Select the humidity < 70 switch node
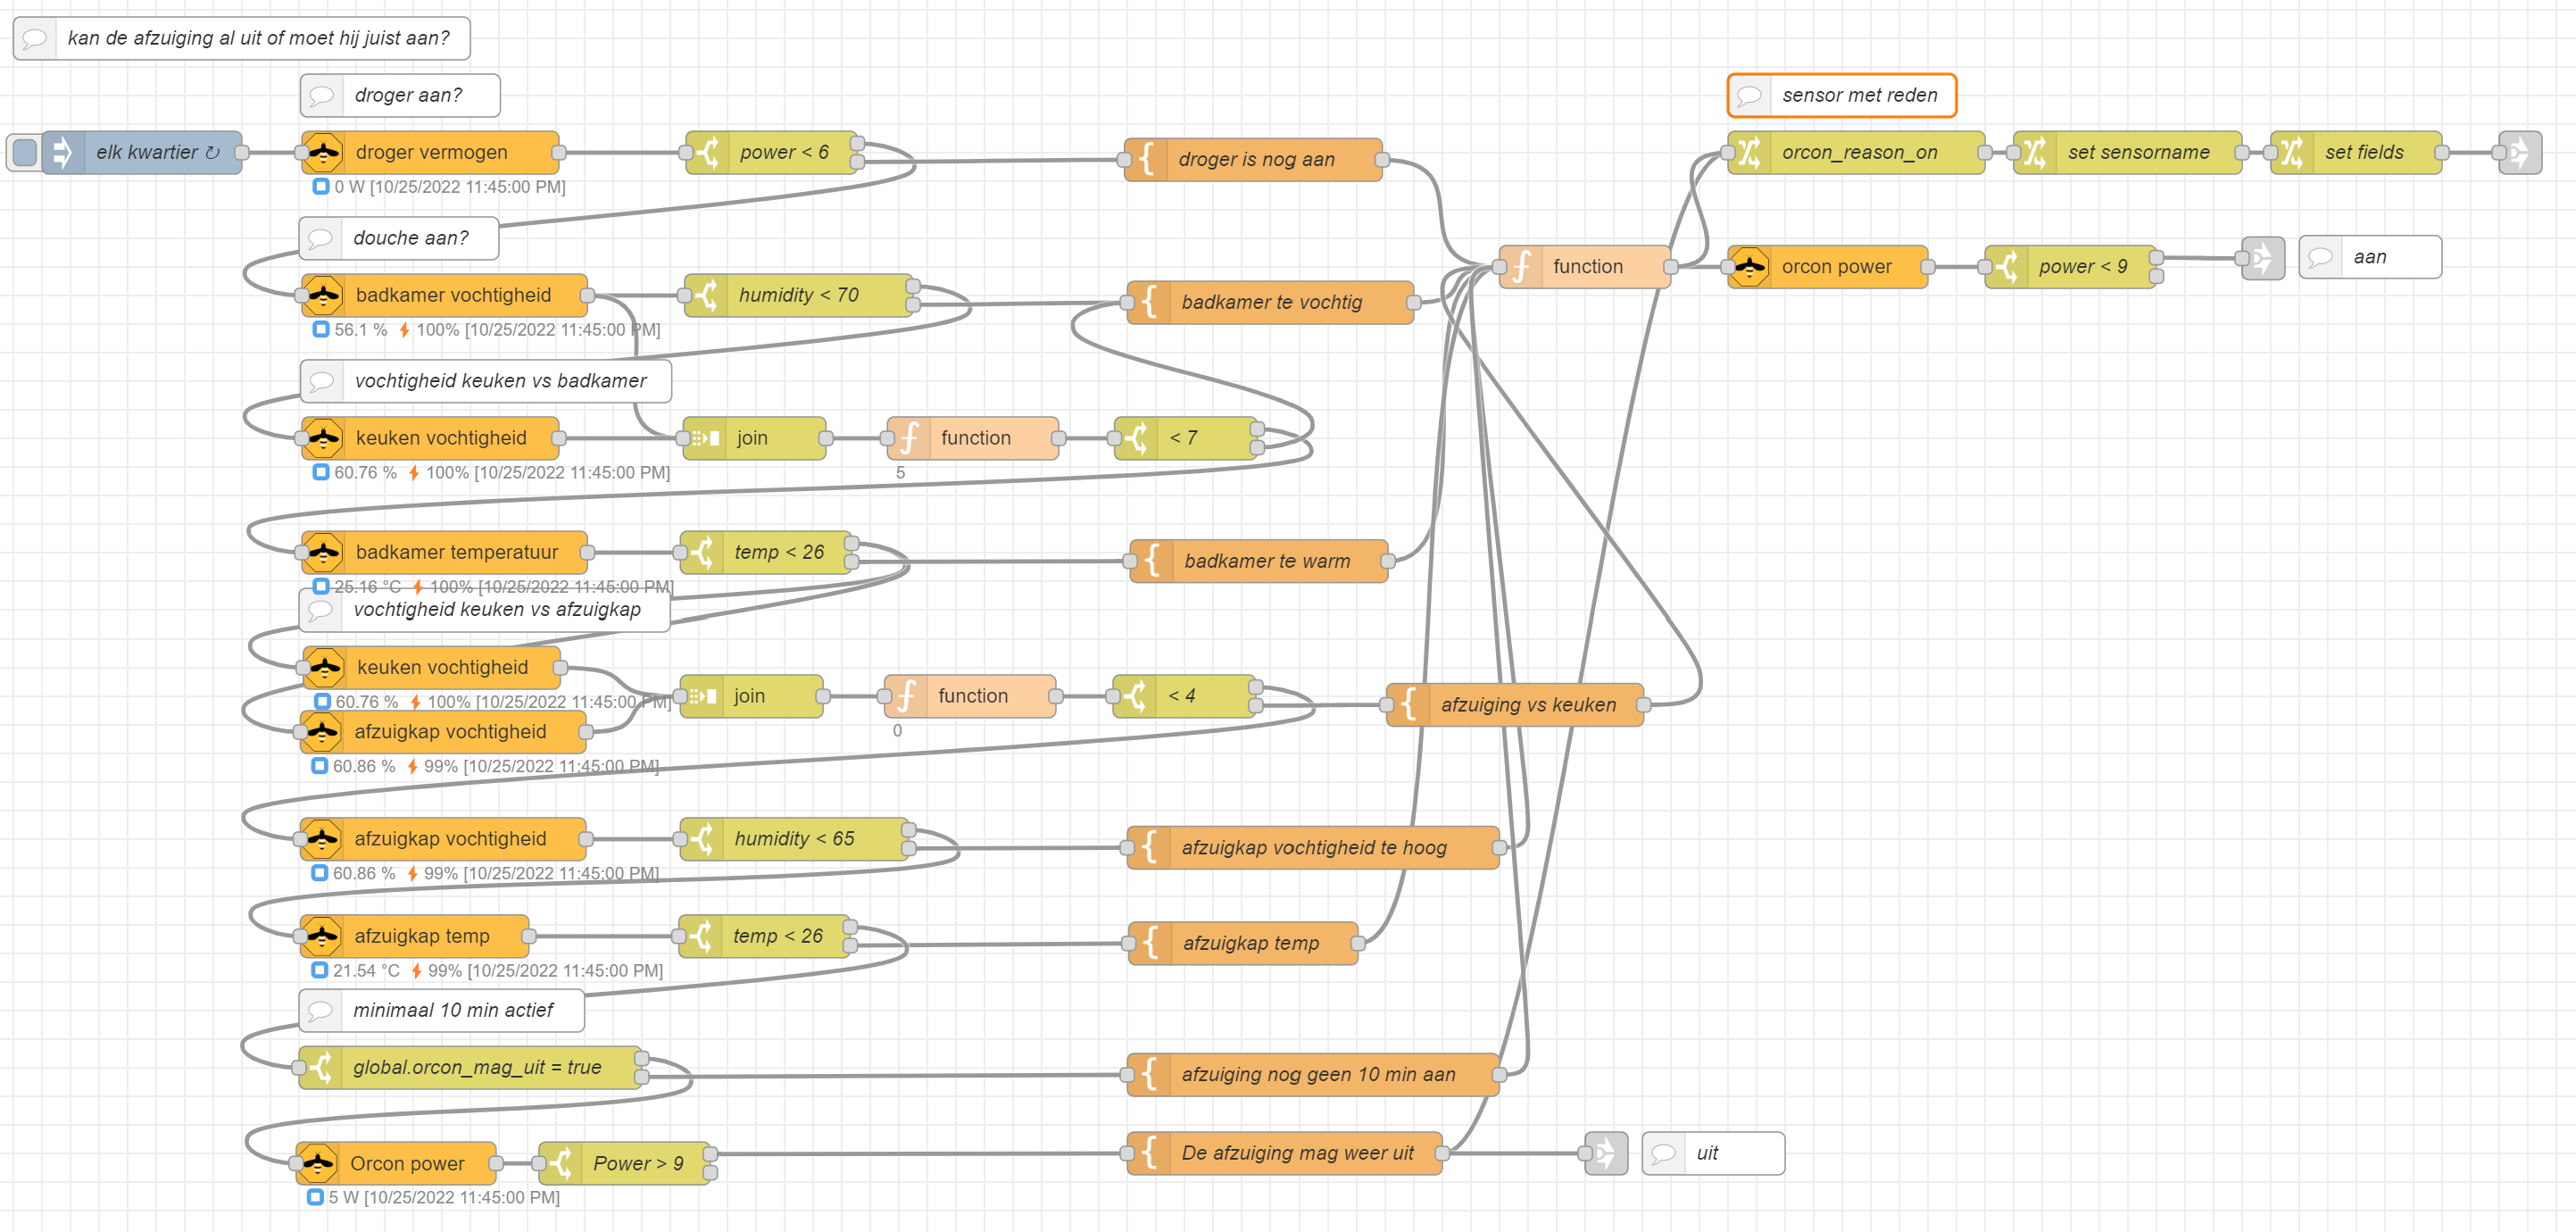This screenshot has height=1232, width=2576. coord(799,295)
